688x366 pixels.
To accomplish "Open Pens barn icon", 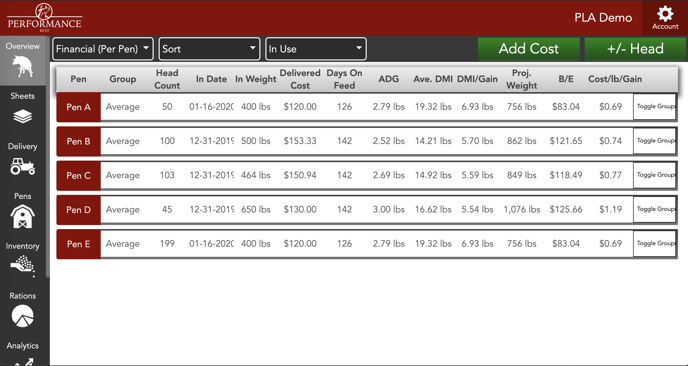I will pos(22,216).
